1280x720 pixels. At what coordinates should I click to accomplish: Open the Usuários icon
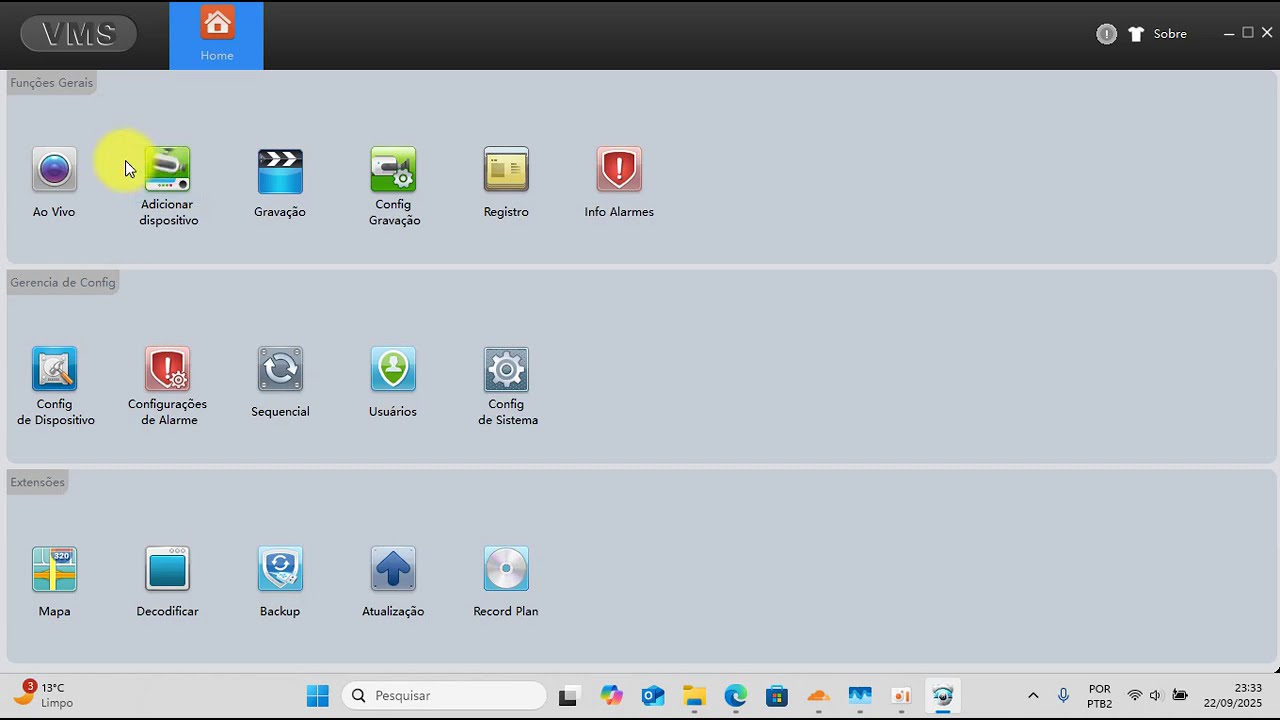393,370
